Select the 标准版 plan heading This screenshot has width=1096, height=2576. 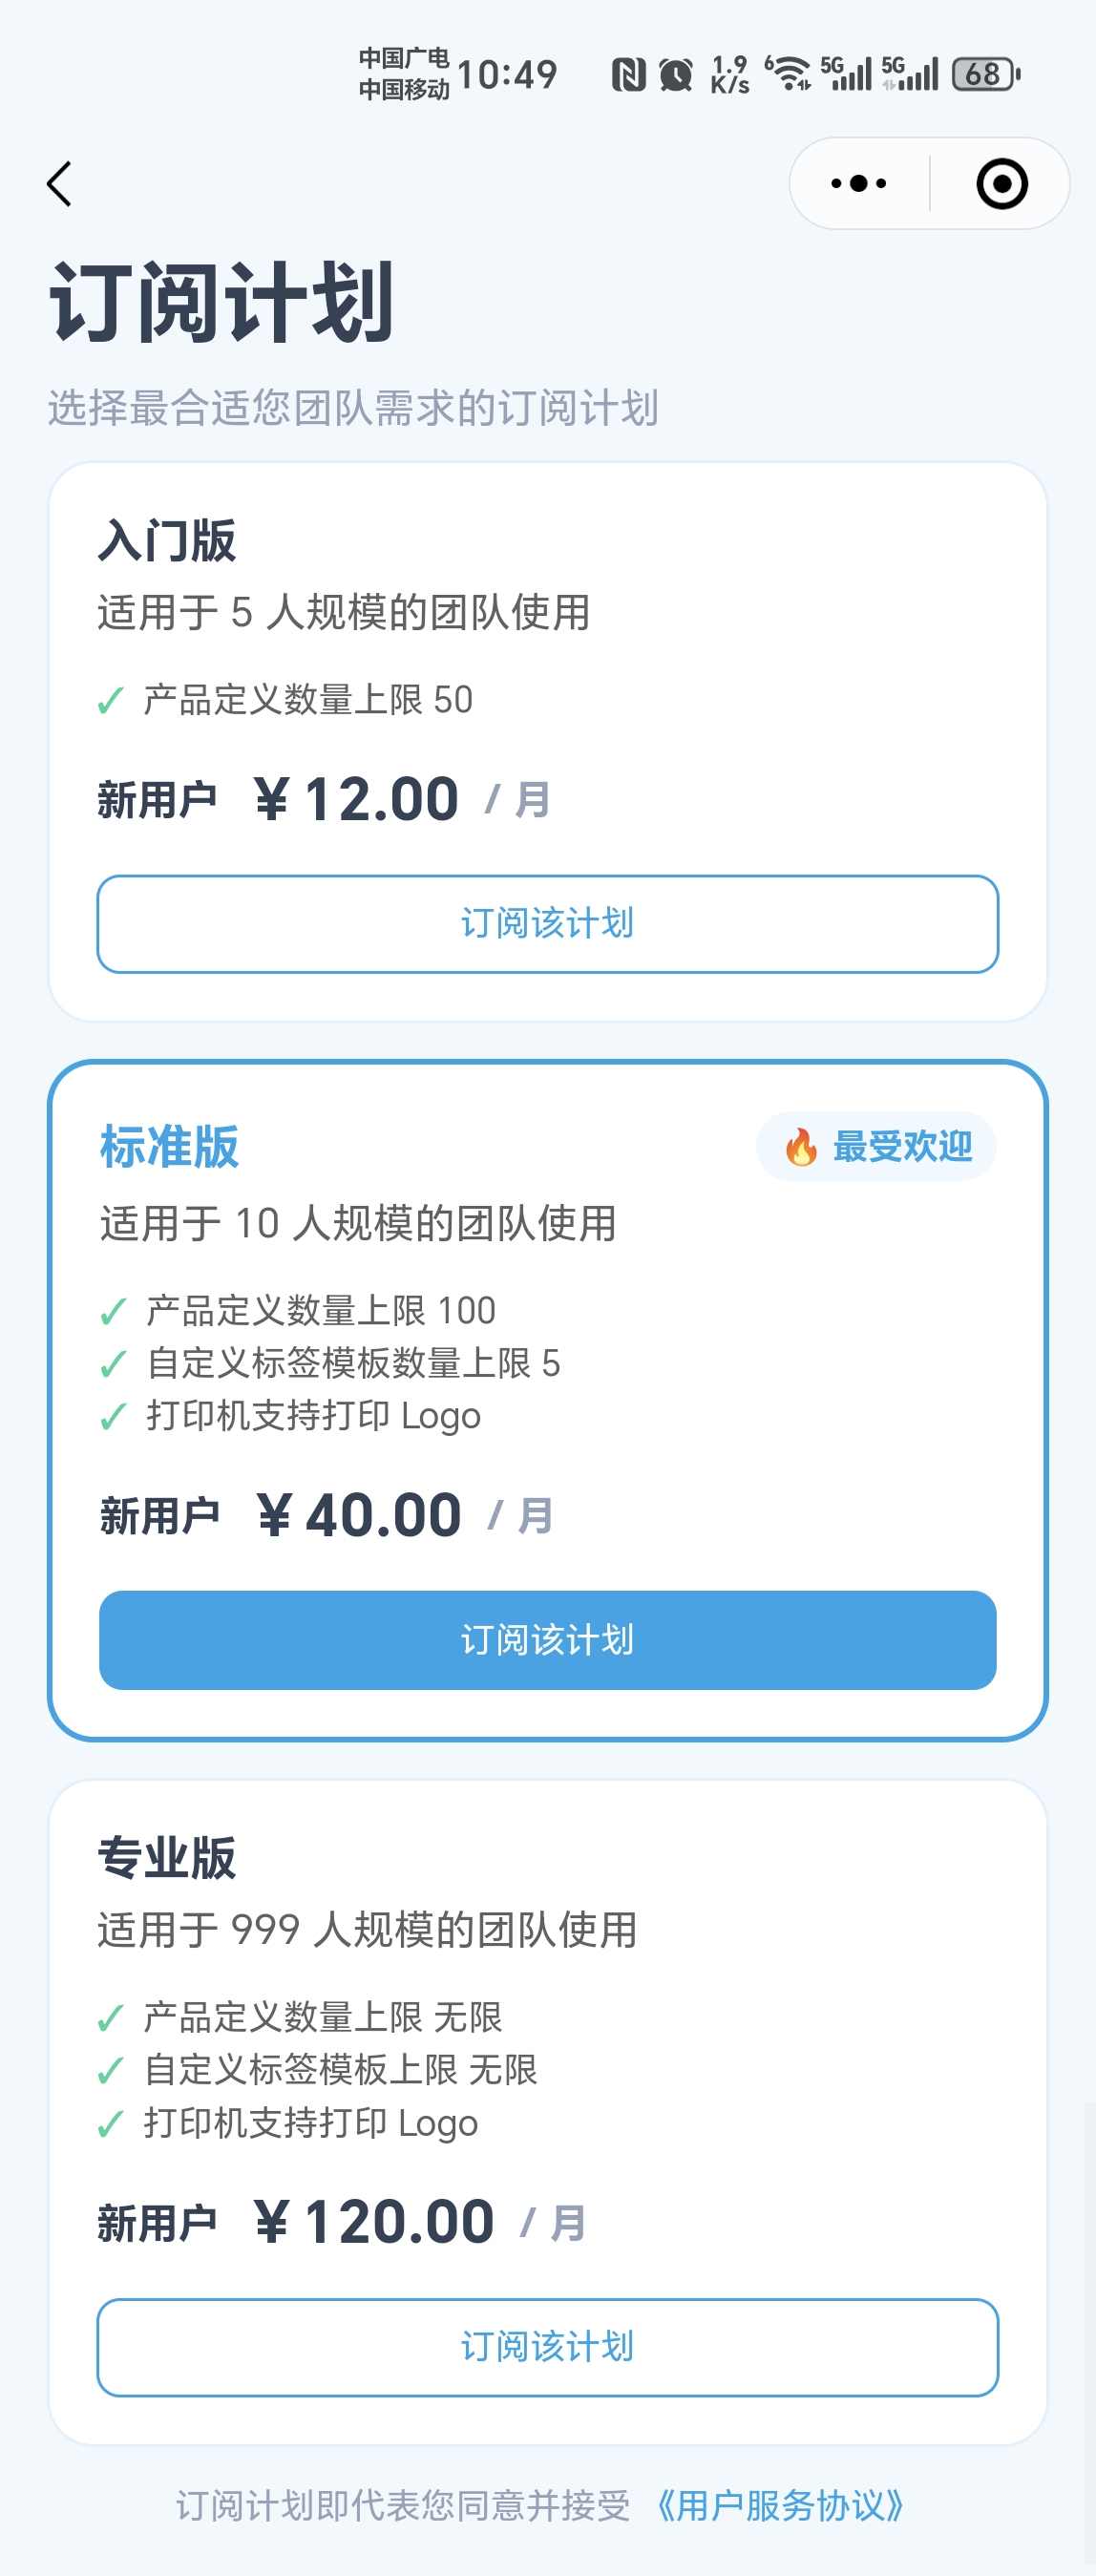pos(169,1146)
